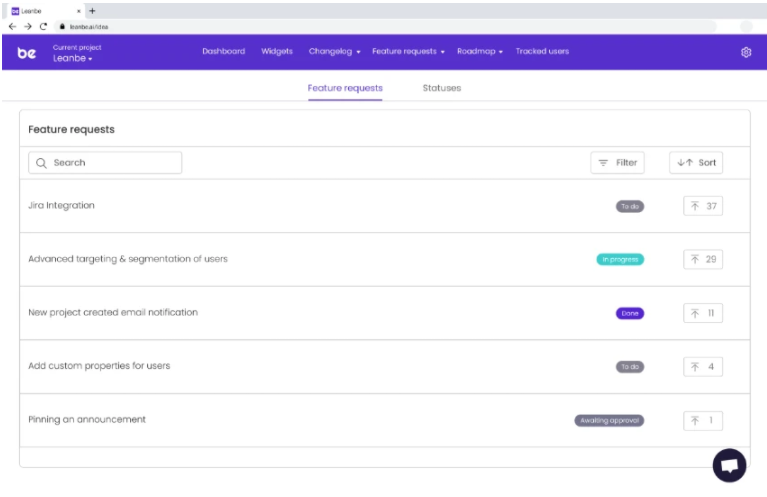Screen dimensions: 767x497
Task: Expand the Roadmap menu
Action: tap(479, 51)
